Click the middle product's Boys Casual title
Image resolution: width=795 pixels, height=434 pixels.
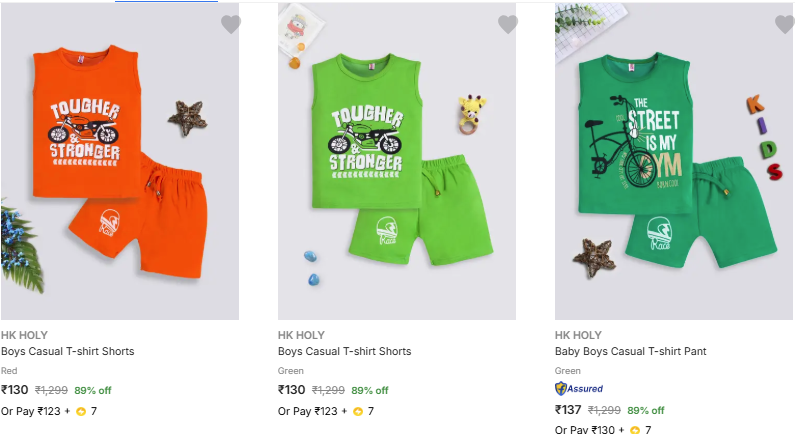coord(344,352)
